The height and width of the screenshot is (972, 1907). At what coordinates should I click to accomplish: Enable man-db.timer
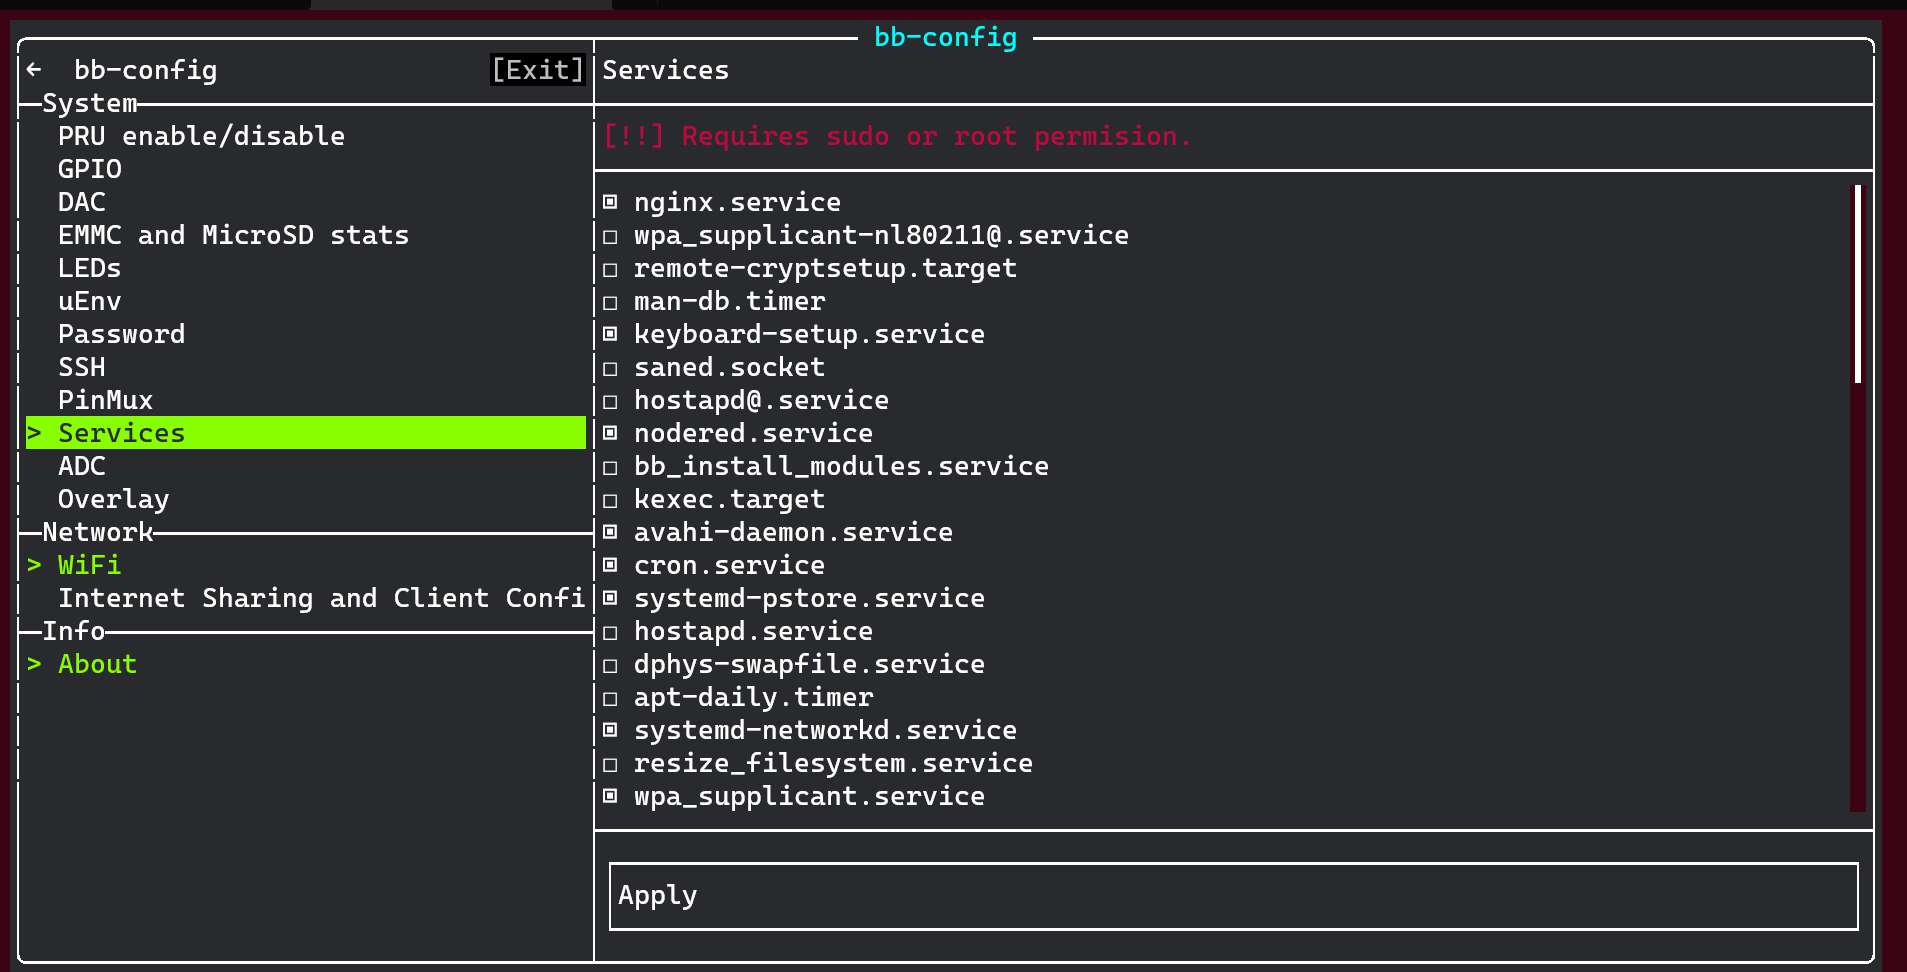coord(611,301)
